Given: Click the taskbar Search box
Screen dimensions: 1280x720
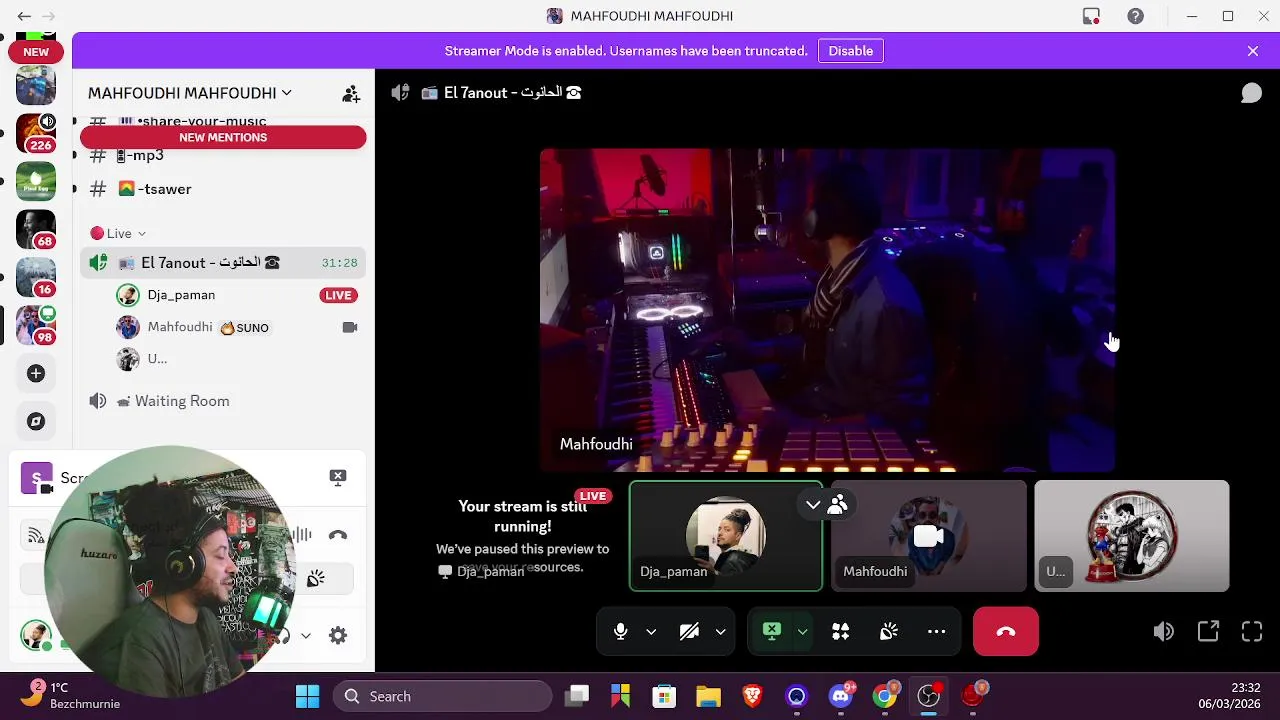Looking at the screenshot, I should (442, 696).
